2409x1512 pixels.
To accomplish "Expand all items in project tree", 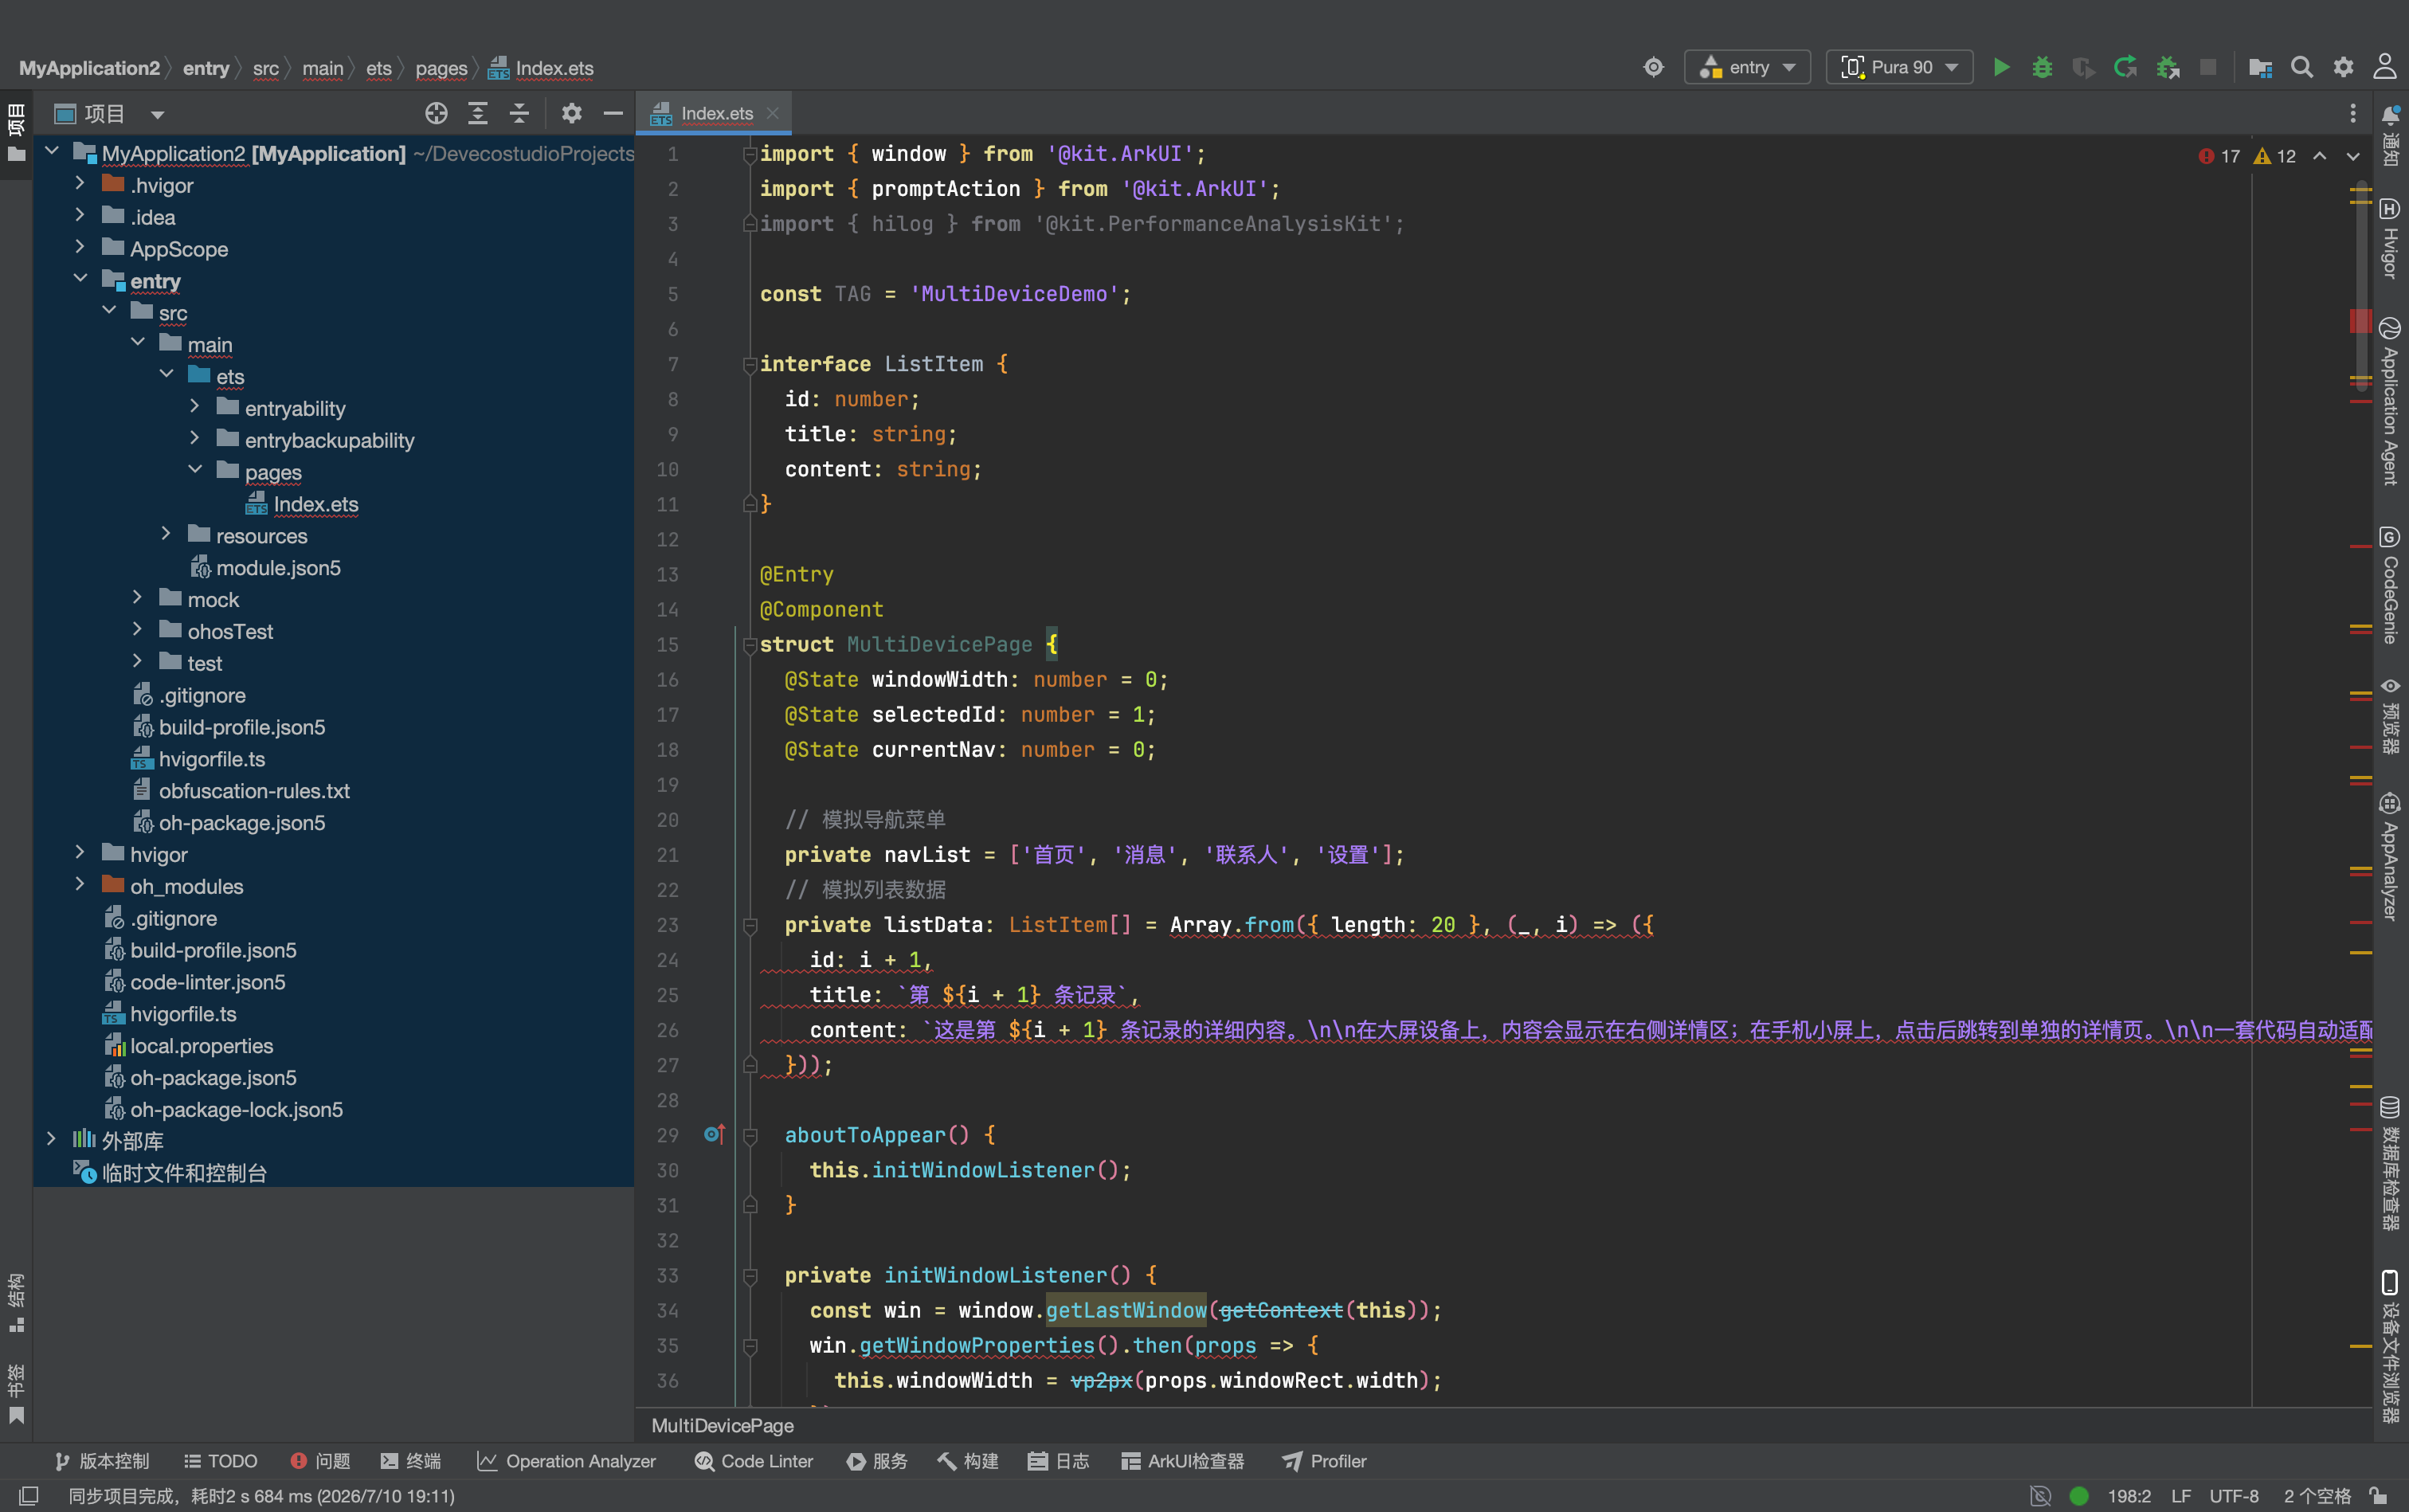I will [478, 114].
